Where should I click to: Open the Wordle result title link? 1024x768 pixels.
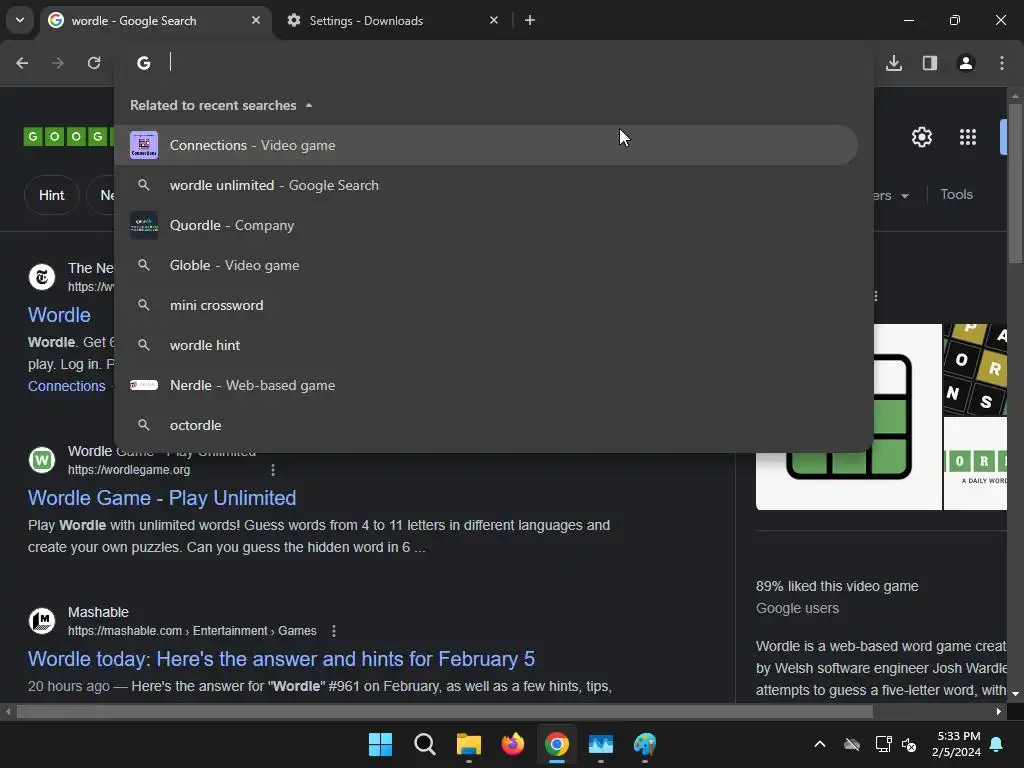click(59, 315)
